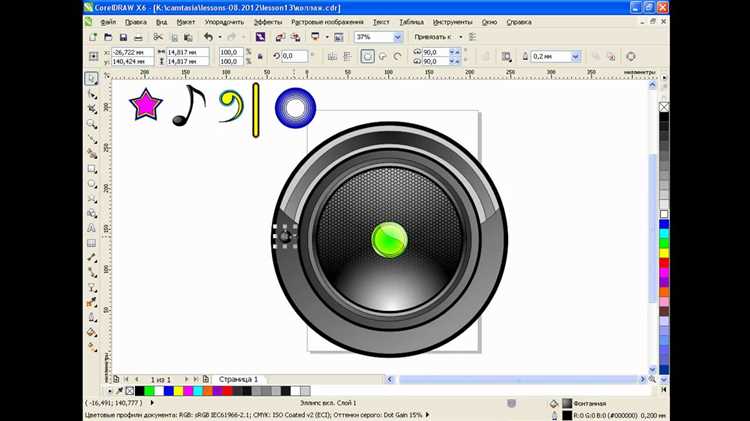Expand the status bar coordinates arrow
The image size is (750, 421).
click(x=152, y=403)
